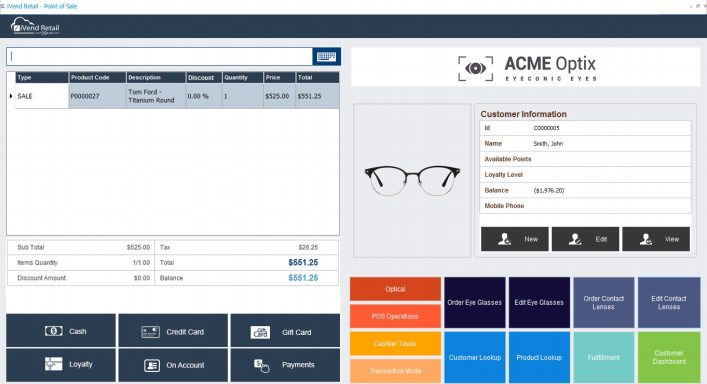The height and width of the screenshot is (384, 707).
Task: Select product code P0000027 cell
Action: pos(97,96)
